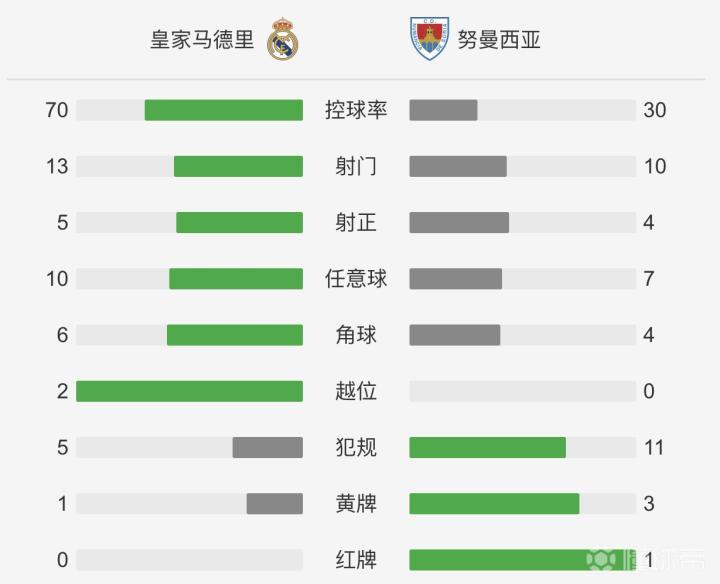Image resolution: width=720 pixels, height=584 pixels.
Task: Click Numancia's green 犯规 fouls bar
Action: coord(488,448)
